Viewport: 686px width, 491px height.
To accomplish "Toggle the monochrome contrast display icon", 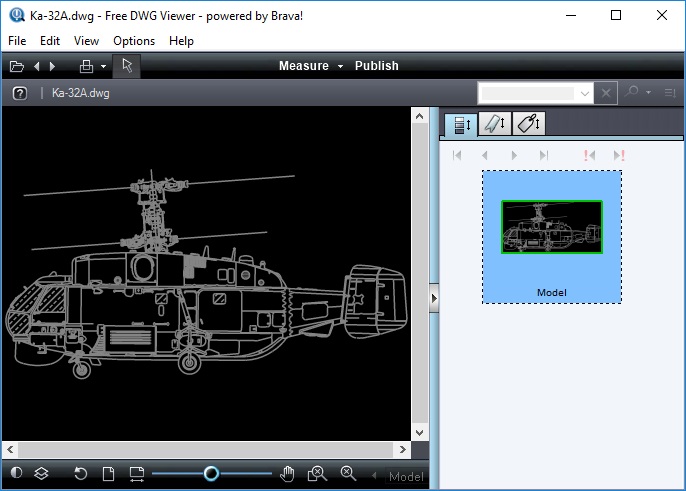I will tap(16, 473).
